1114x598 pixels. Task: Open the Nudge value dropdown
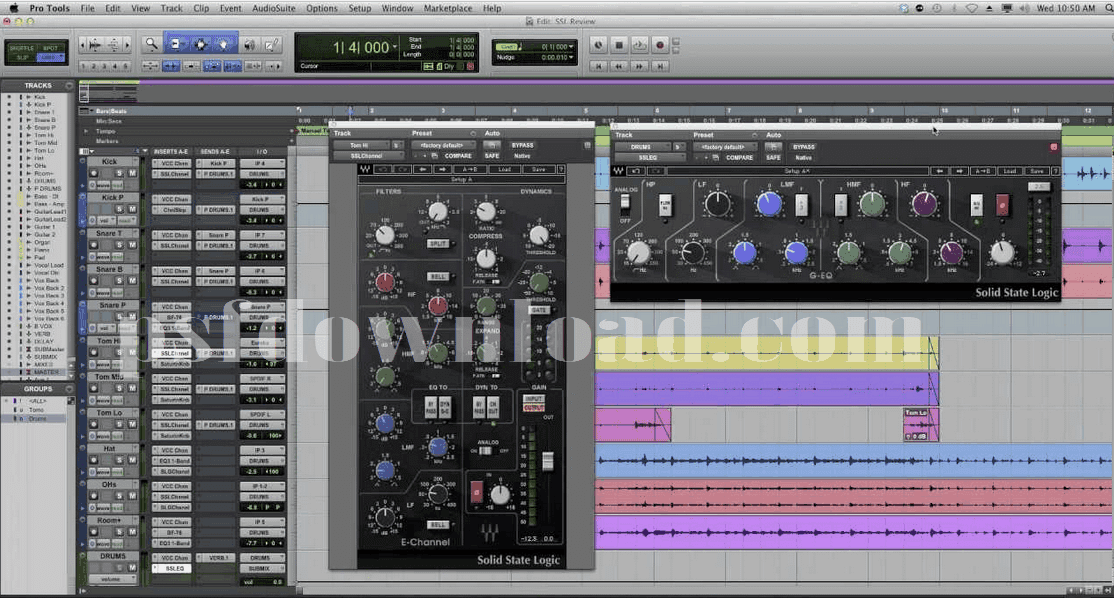pyautogui.click(x=572, y=57)
